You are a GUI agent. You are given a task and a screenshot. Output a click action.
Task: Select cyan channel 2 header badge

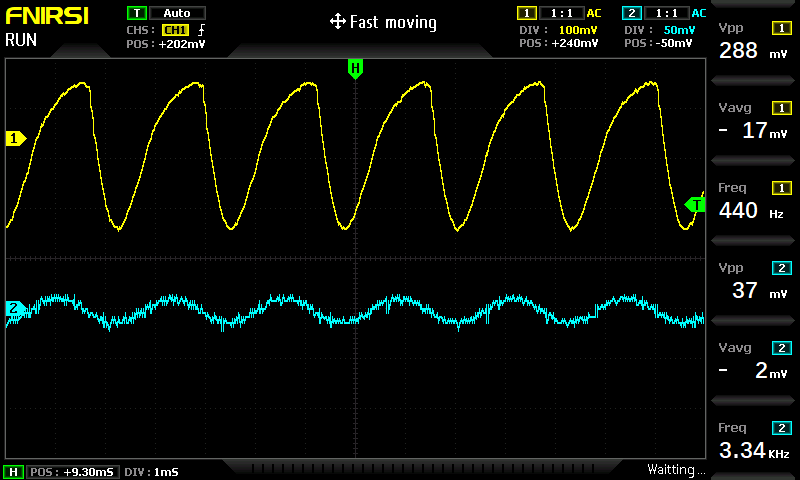[632, 13]
